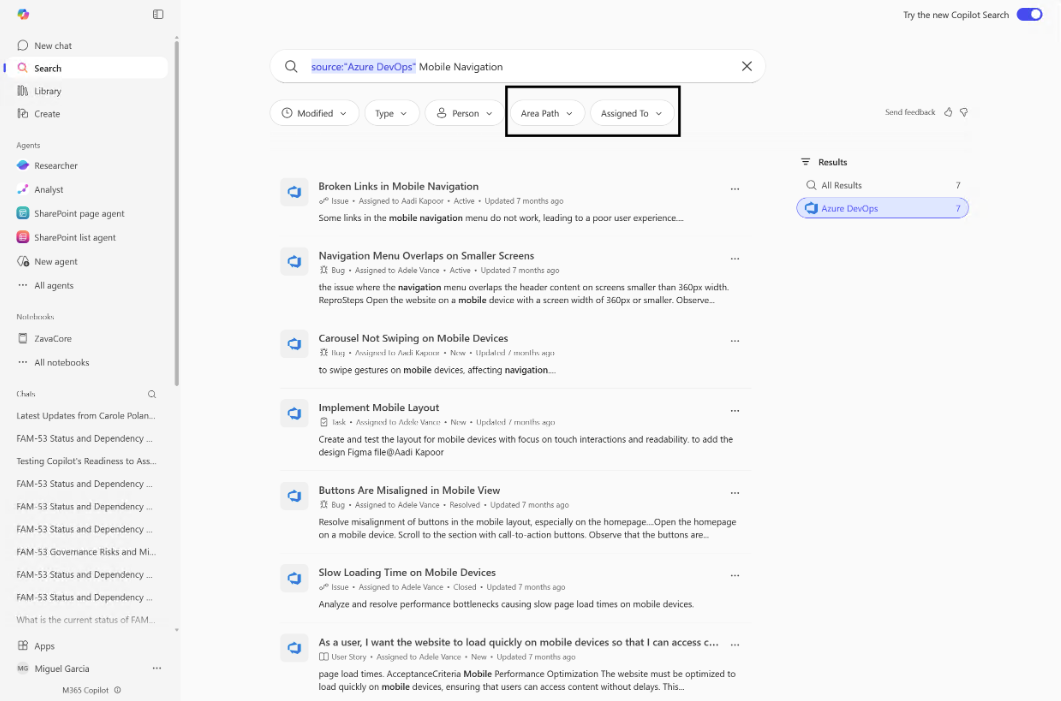Open the Assigned To filter dropdown
This screenshot has height=701, width=1061.
[x=632, y=113]
